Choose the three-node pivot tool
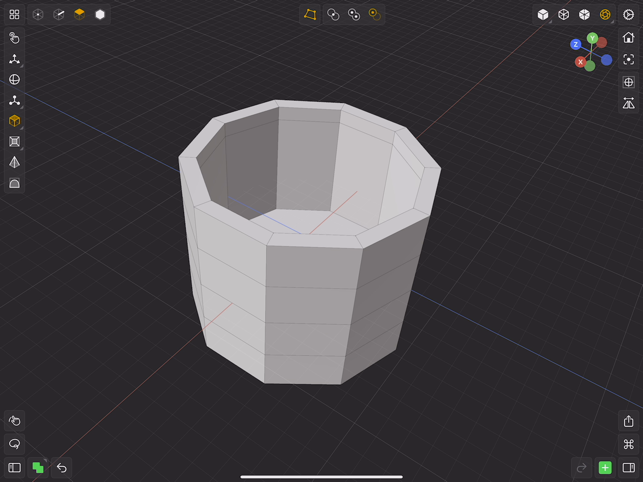643x482 pixels. pyautogui.click(x=14, y=100)
